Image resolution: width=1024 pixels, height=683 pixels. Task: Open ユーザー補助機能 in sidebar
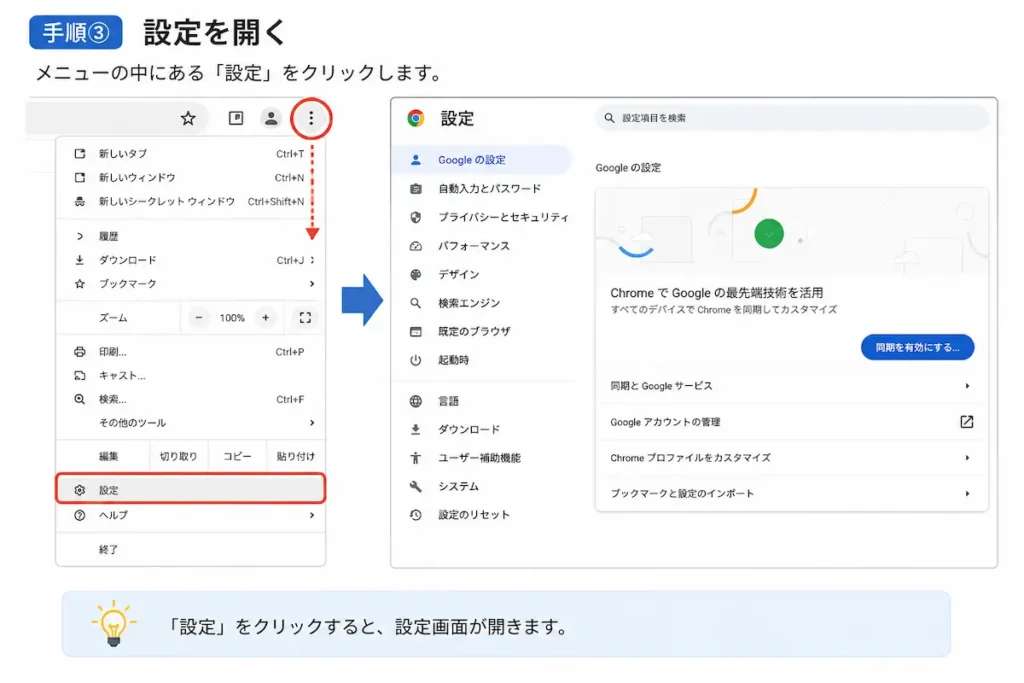[x=481, y=458]
